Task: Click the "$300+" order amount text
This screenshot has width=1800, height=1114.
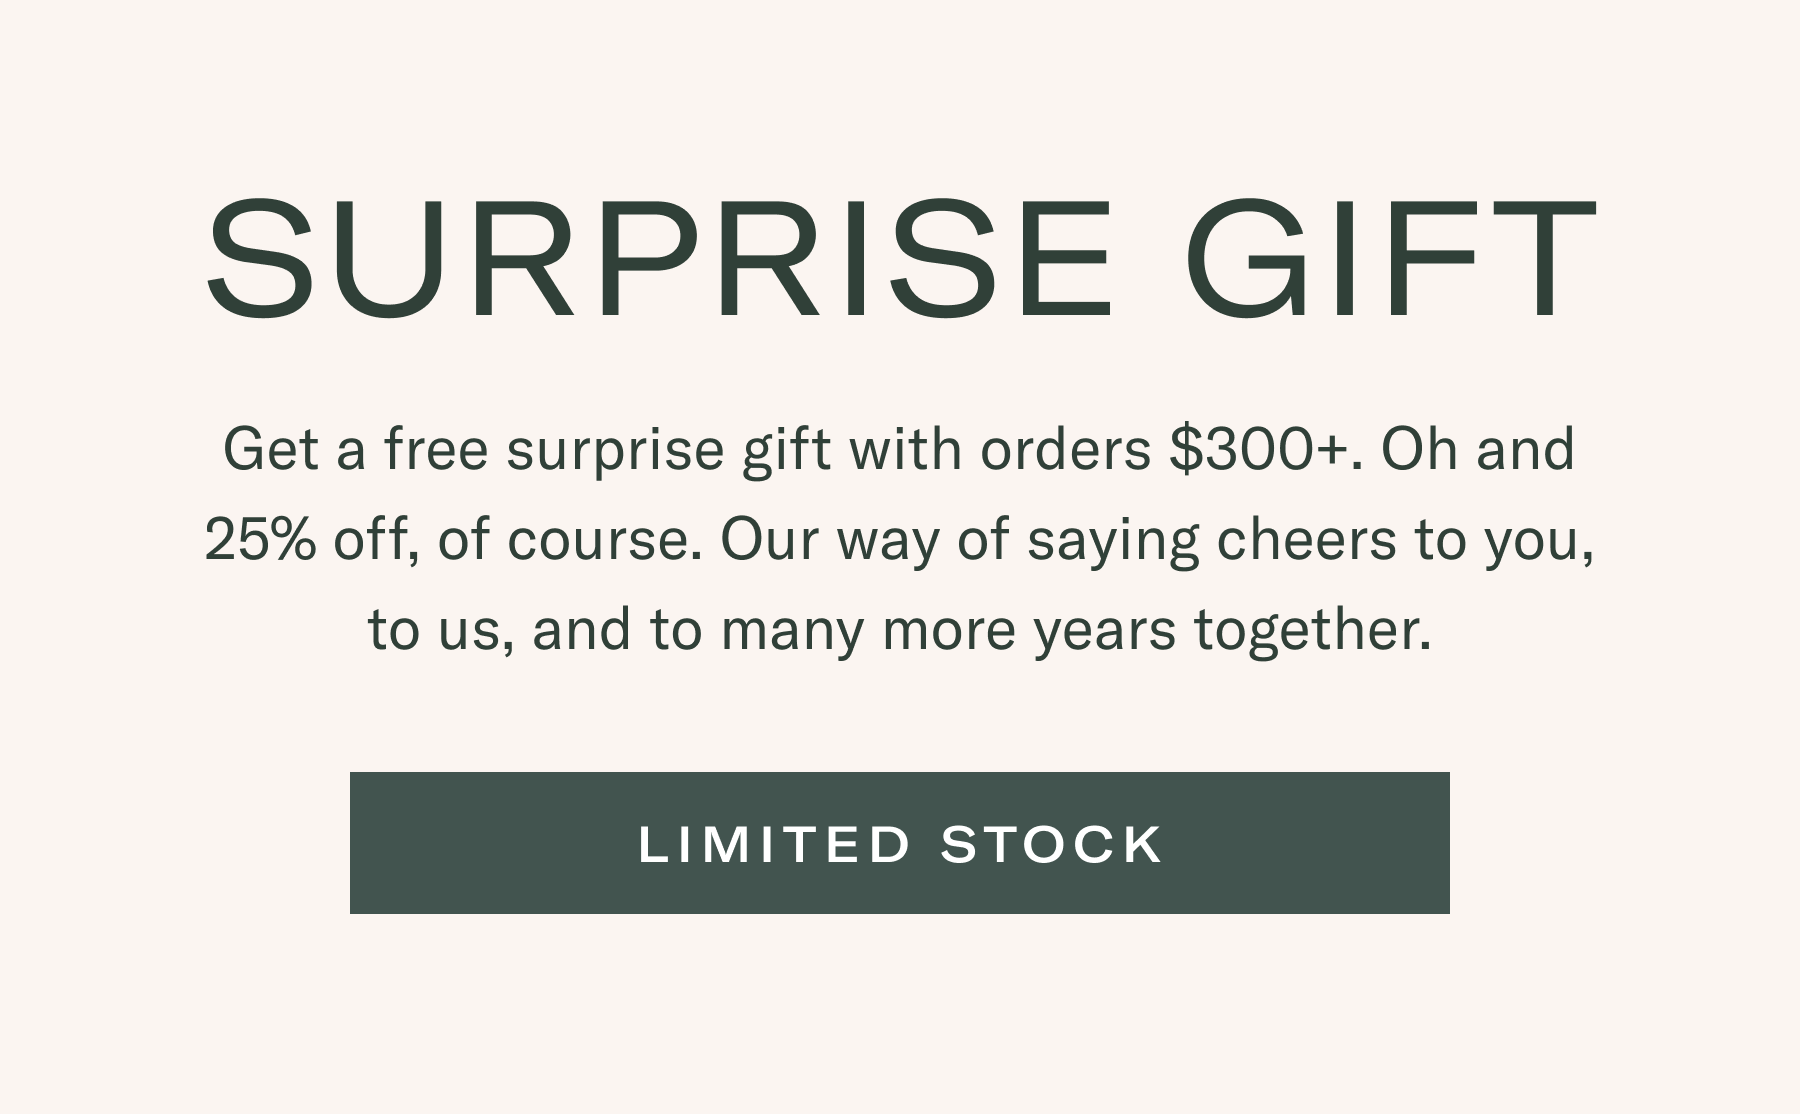Action: point(1265,449)
